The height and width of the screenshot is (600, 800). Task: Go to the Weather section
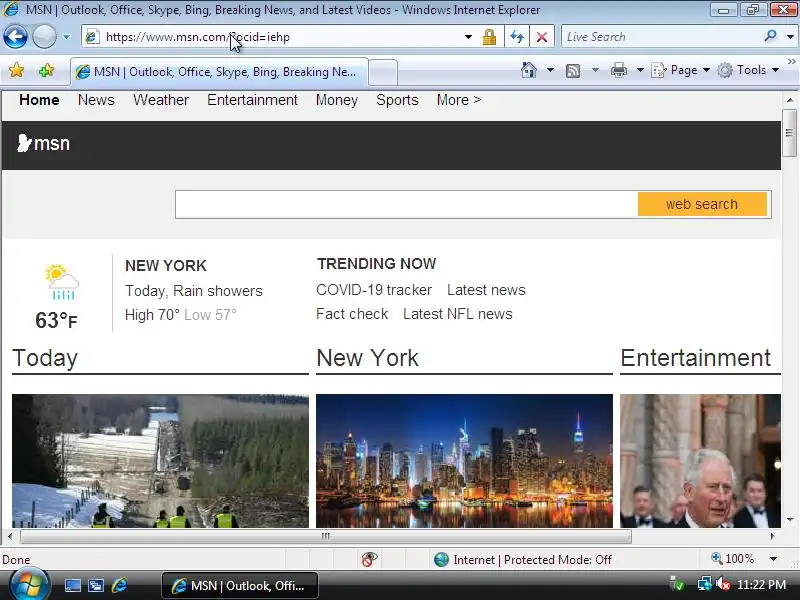161,100
